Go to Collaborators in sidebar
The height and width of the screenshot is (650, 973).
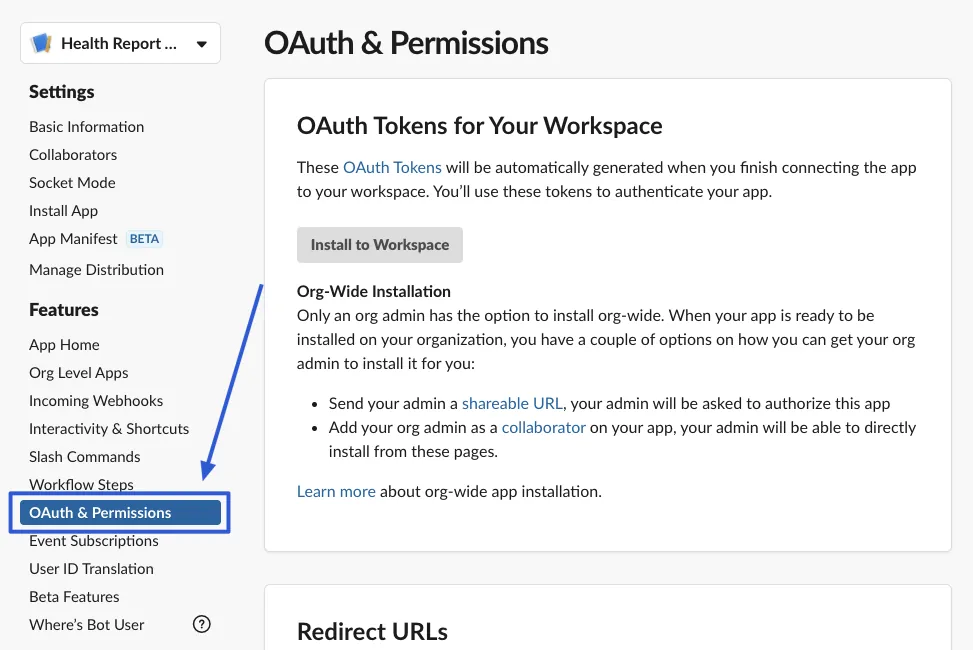[x=73, y=155]
